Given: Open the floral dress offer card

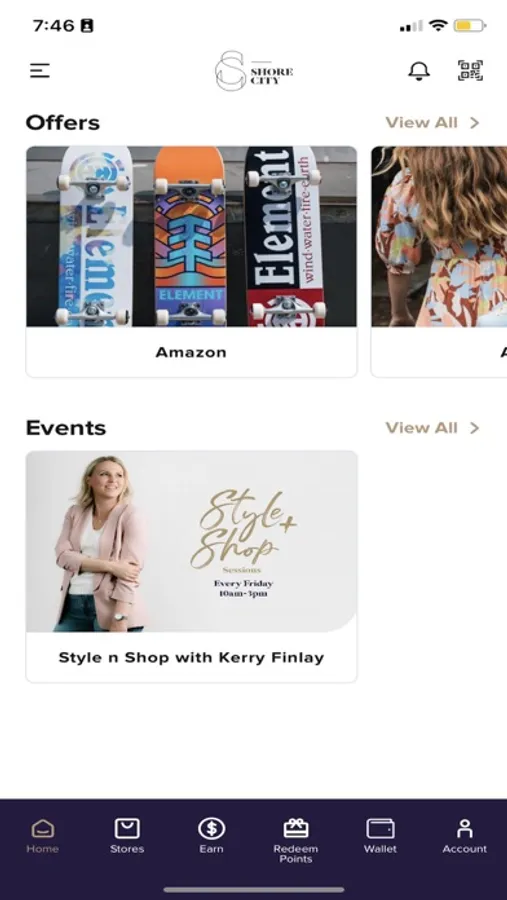Looking at the screenshot, I should pos(439,262).
